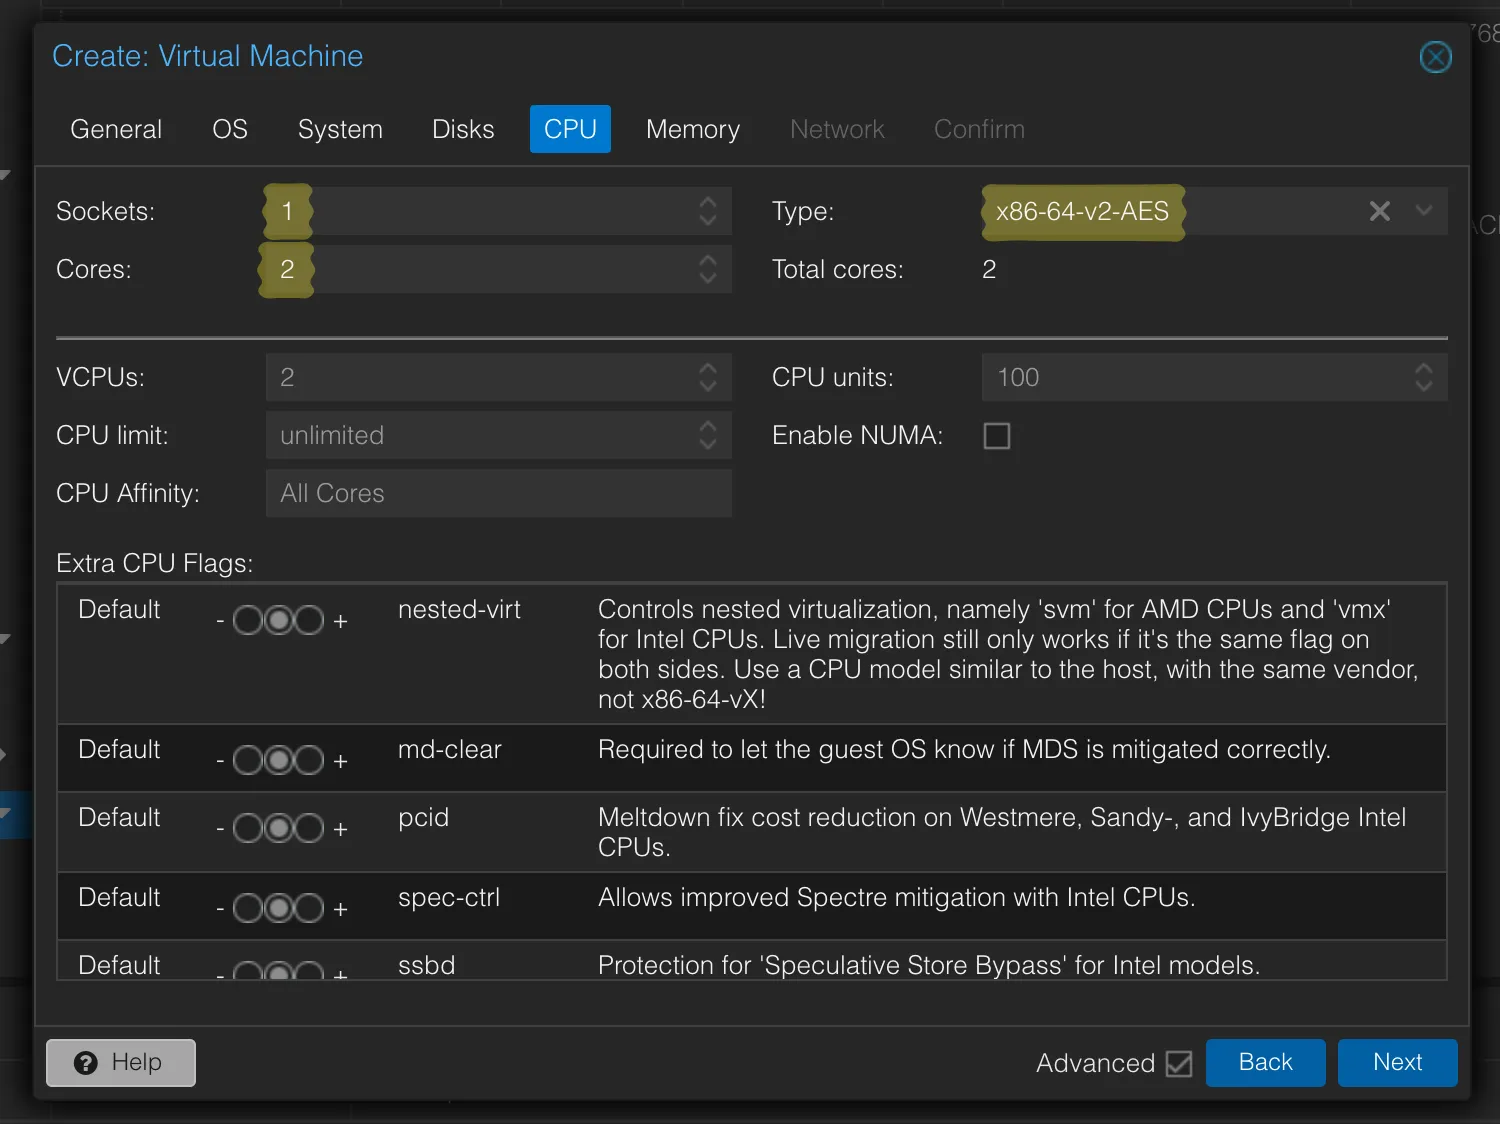1500x1124 pixels.
Task: Set spec-ctrl flag to on (right radio)
Action: (309, 909)
